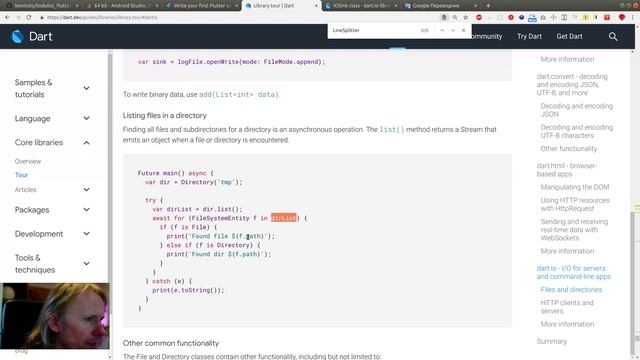Viewport: 640px width, 360px height.
Task: Click the 'Listing files in a directory' heading
Action: coord(164,116)
